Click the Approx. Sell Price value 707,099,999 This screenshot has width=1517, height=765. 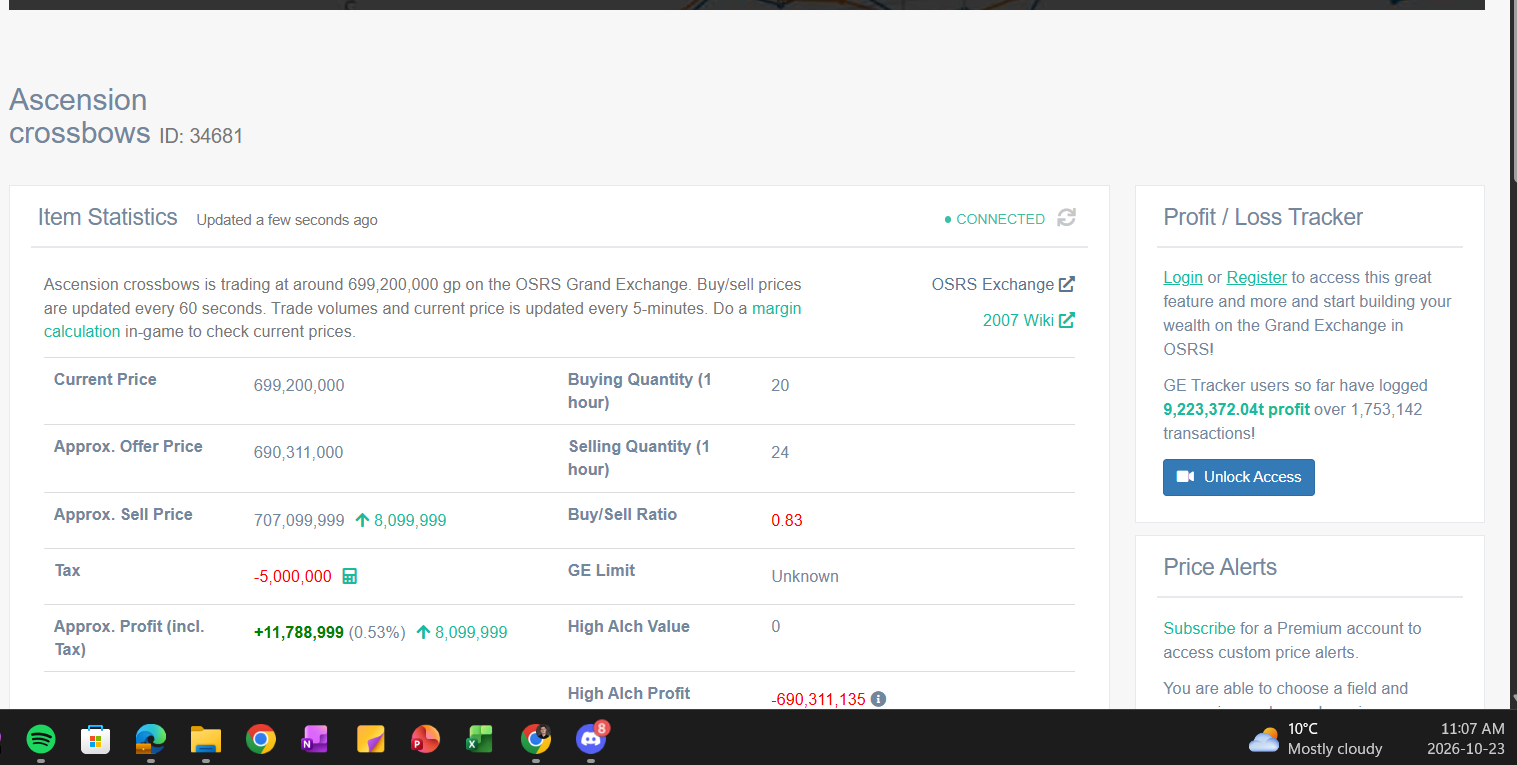point(299,520)
